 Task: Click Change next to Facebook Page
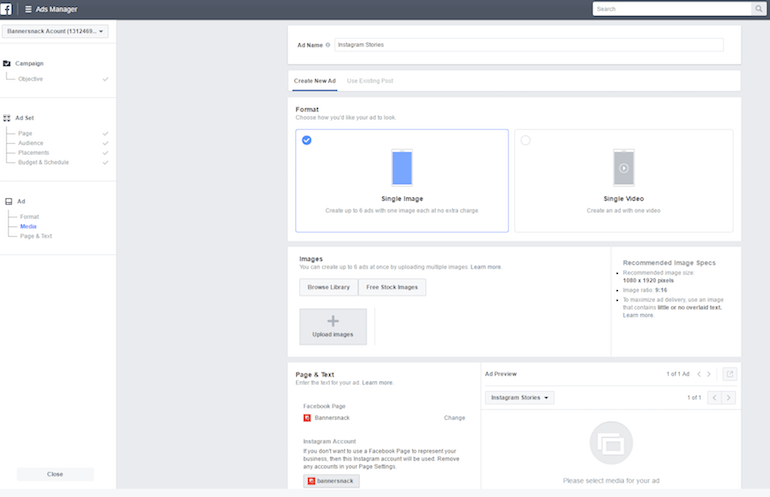click(x=454, y=418)
